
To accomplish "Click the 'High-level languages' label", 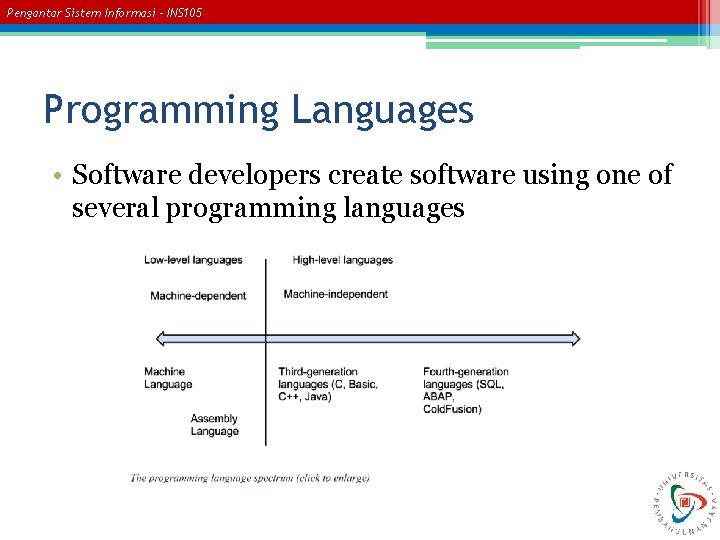I will tap(343, 260).
